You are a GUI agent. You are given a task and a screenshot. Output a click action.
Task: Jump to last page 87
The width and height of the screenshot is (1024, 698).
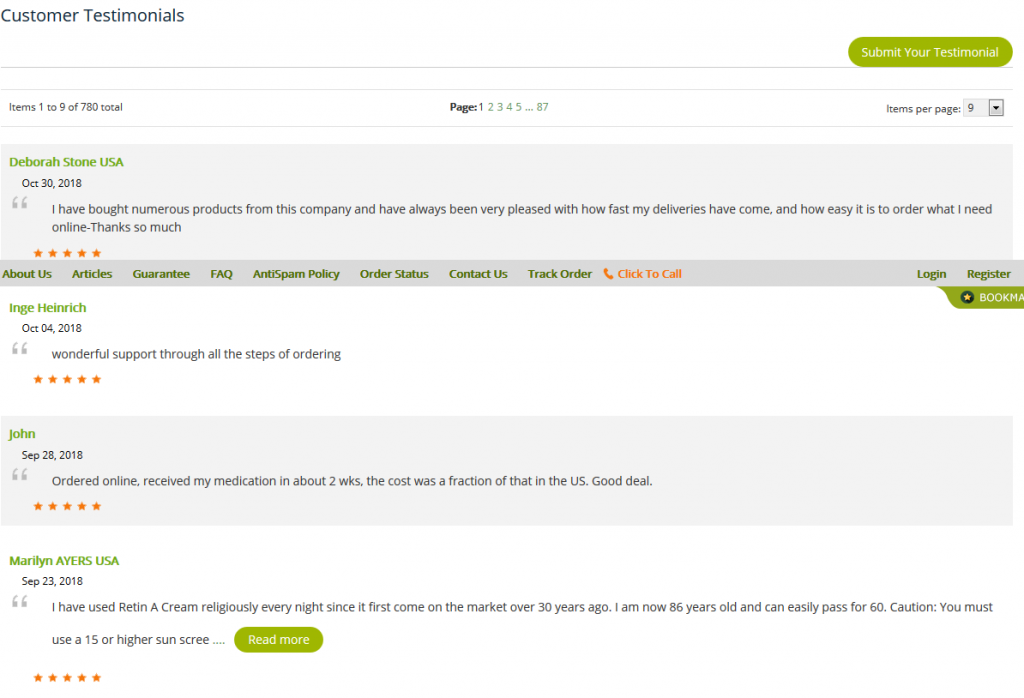[543, 107]
